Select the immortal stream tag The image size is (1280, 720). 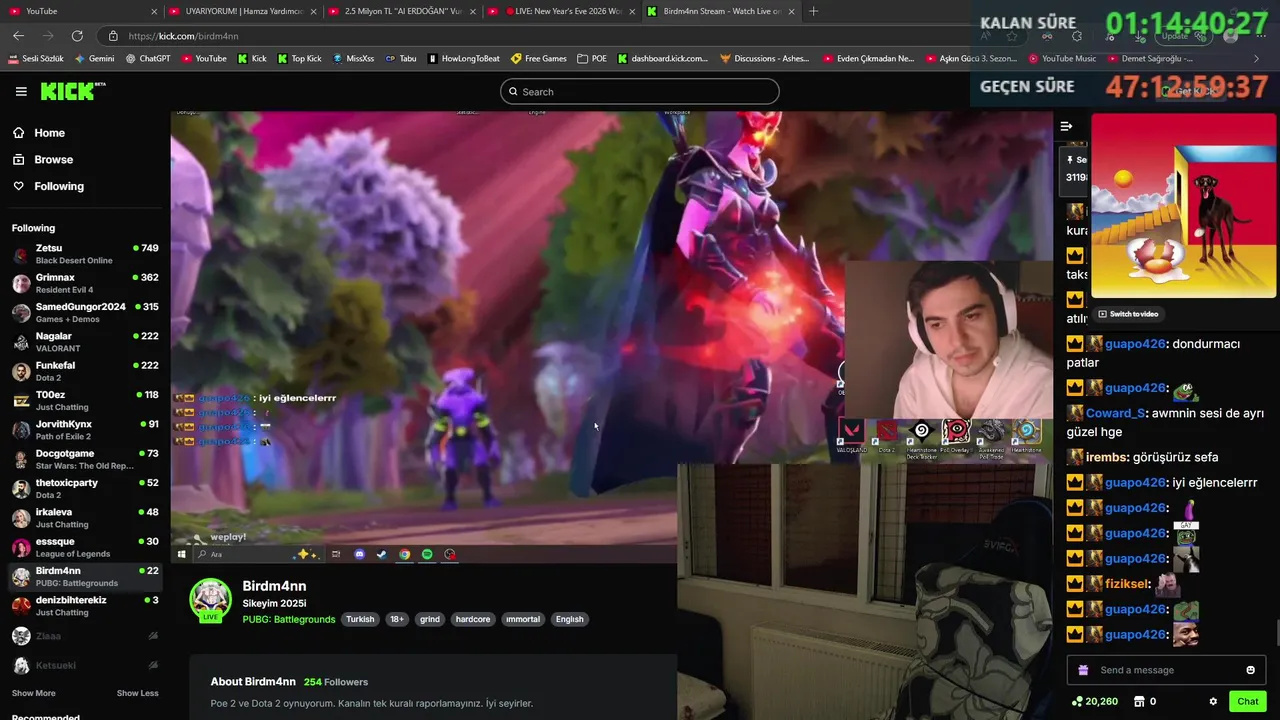pos(523,619)
